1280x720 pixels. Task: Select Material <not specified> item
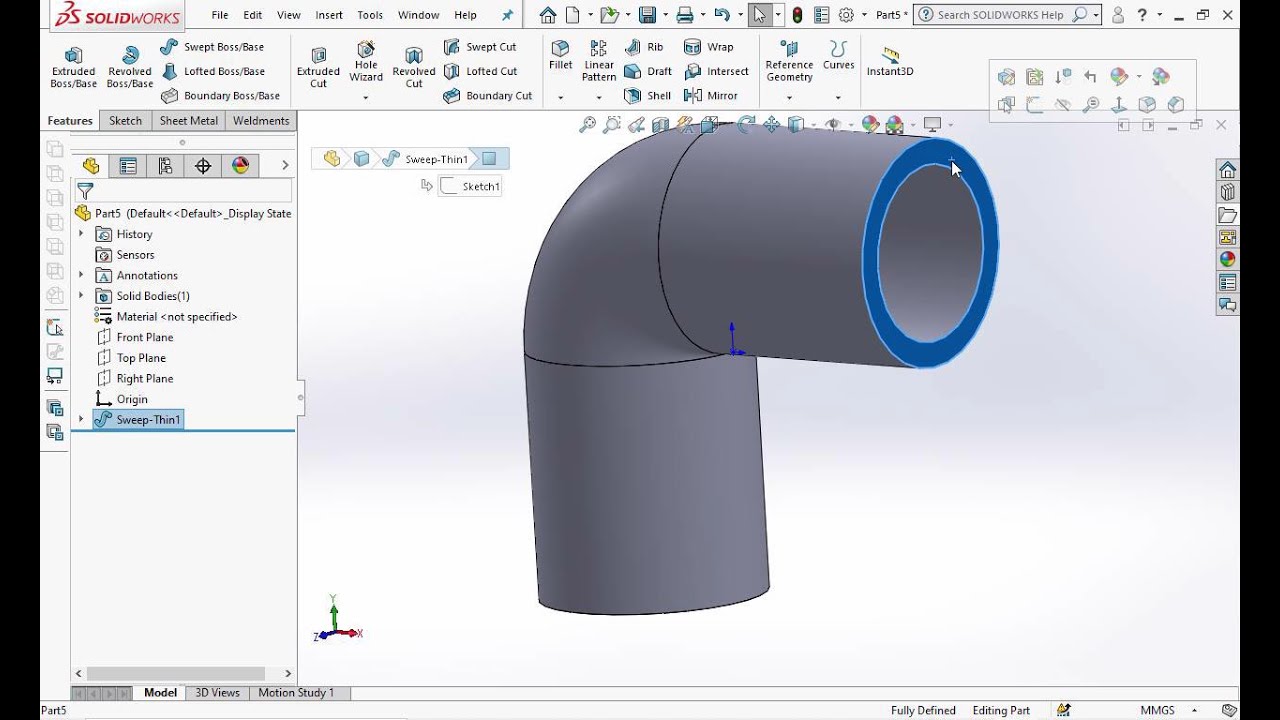(x=166, y=317)
